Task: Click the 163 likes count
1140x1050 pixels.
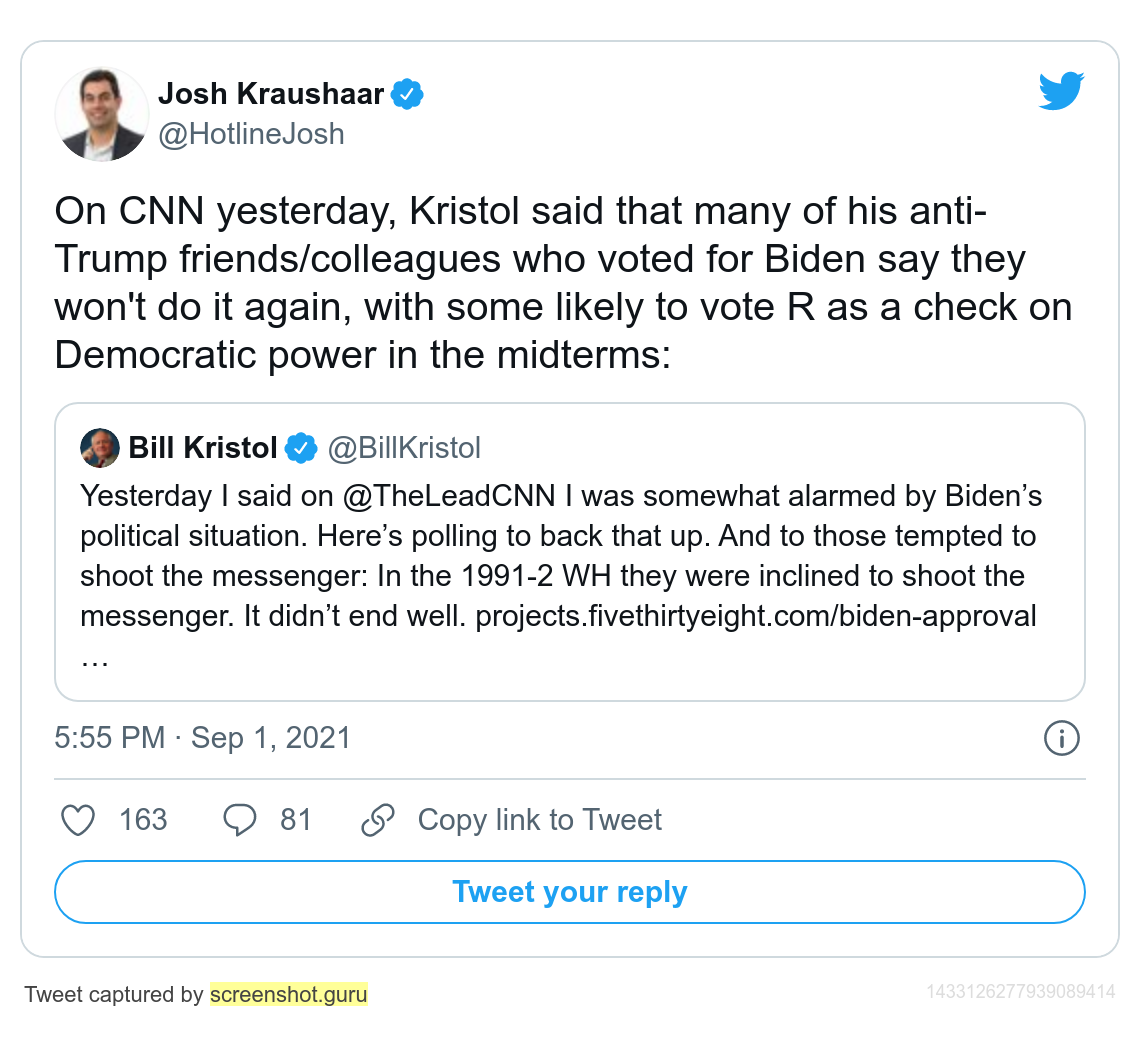Action: pos(143,820)
